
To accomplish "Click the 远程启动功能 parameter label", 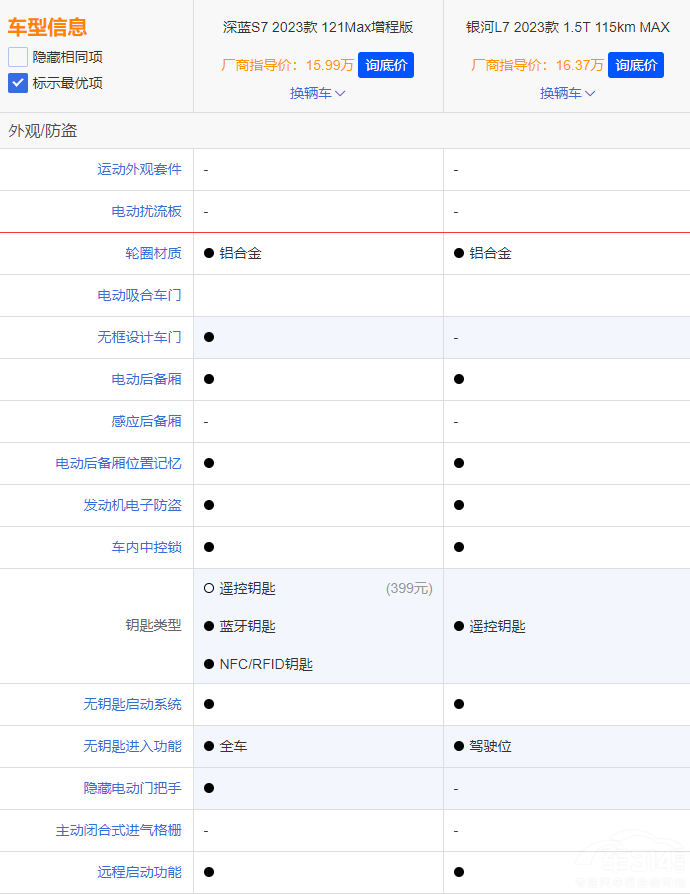I will pyautogui.click(x=139, y=872).
